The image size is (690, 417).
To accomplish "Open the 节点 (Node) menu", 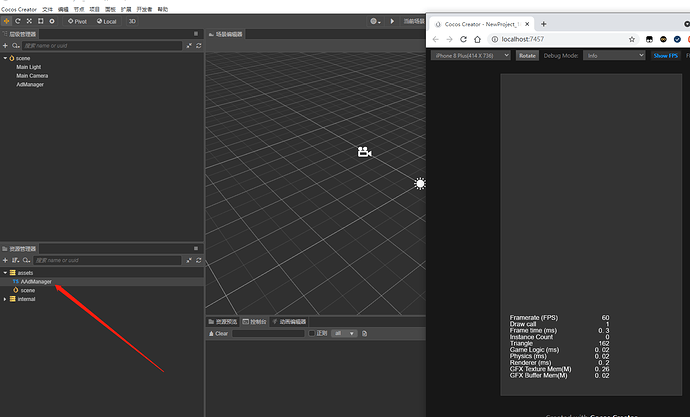I will (79, 9).
